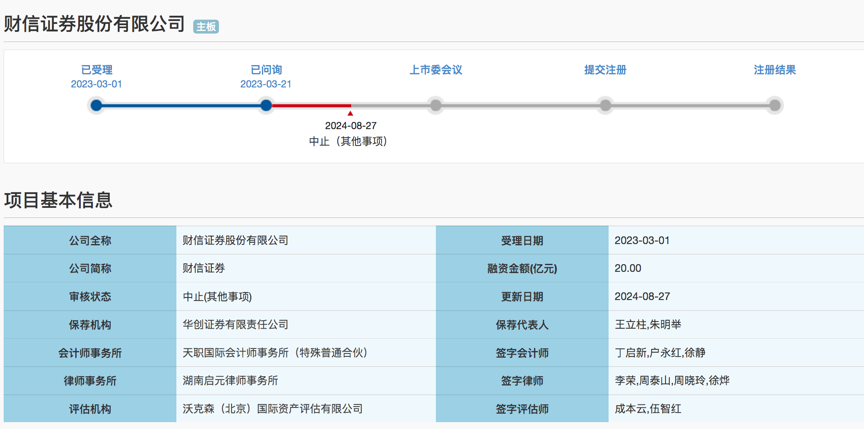Click the 更新日期 header cell

(x=522, y=297)
